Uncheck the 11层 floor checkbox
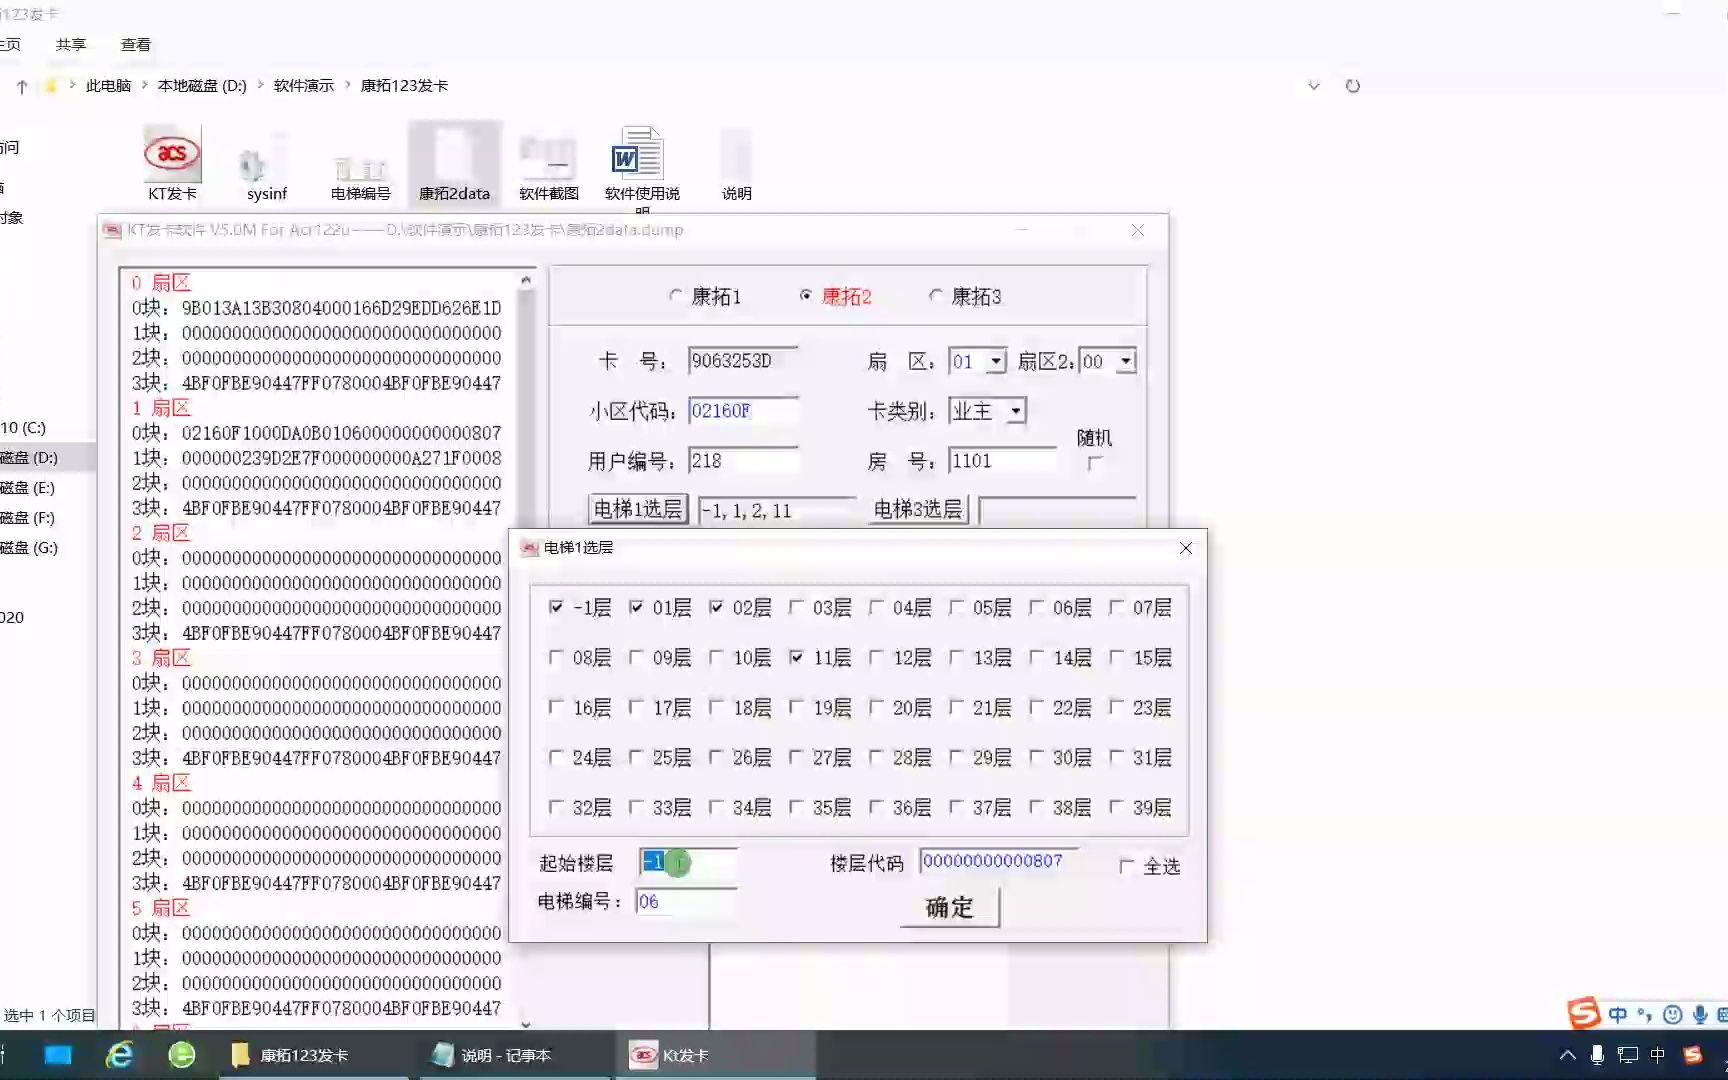Screen dimensions: 1728x1080 click(796, 657)
